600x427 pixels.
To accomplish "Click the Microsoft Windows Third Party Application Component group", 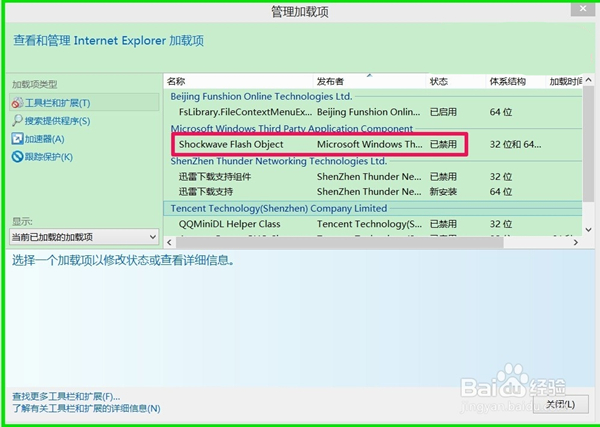I will pyautogui.click(x=292, y=128).
